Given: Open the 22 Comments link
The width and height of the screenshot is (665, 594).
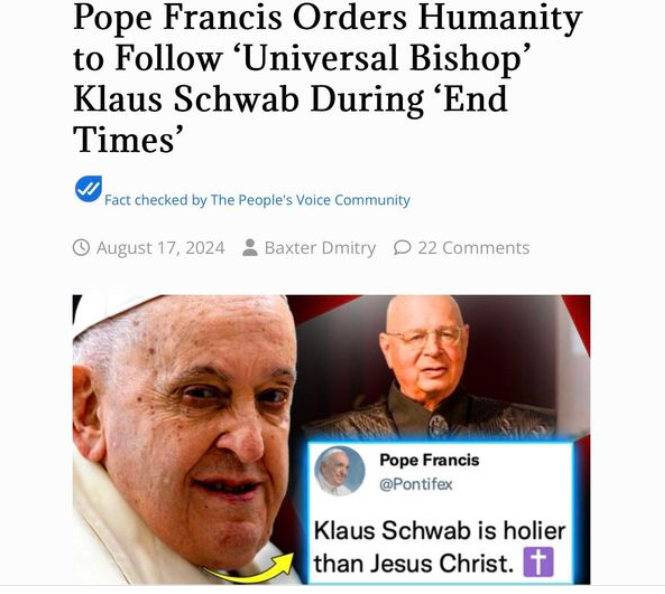Looking at the screenshot, I should [x=474, y=248].
